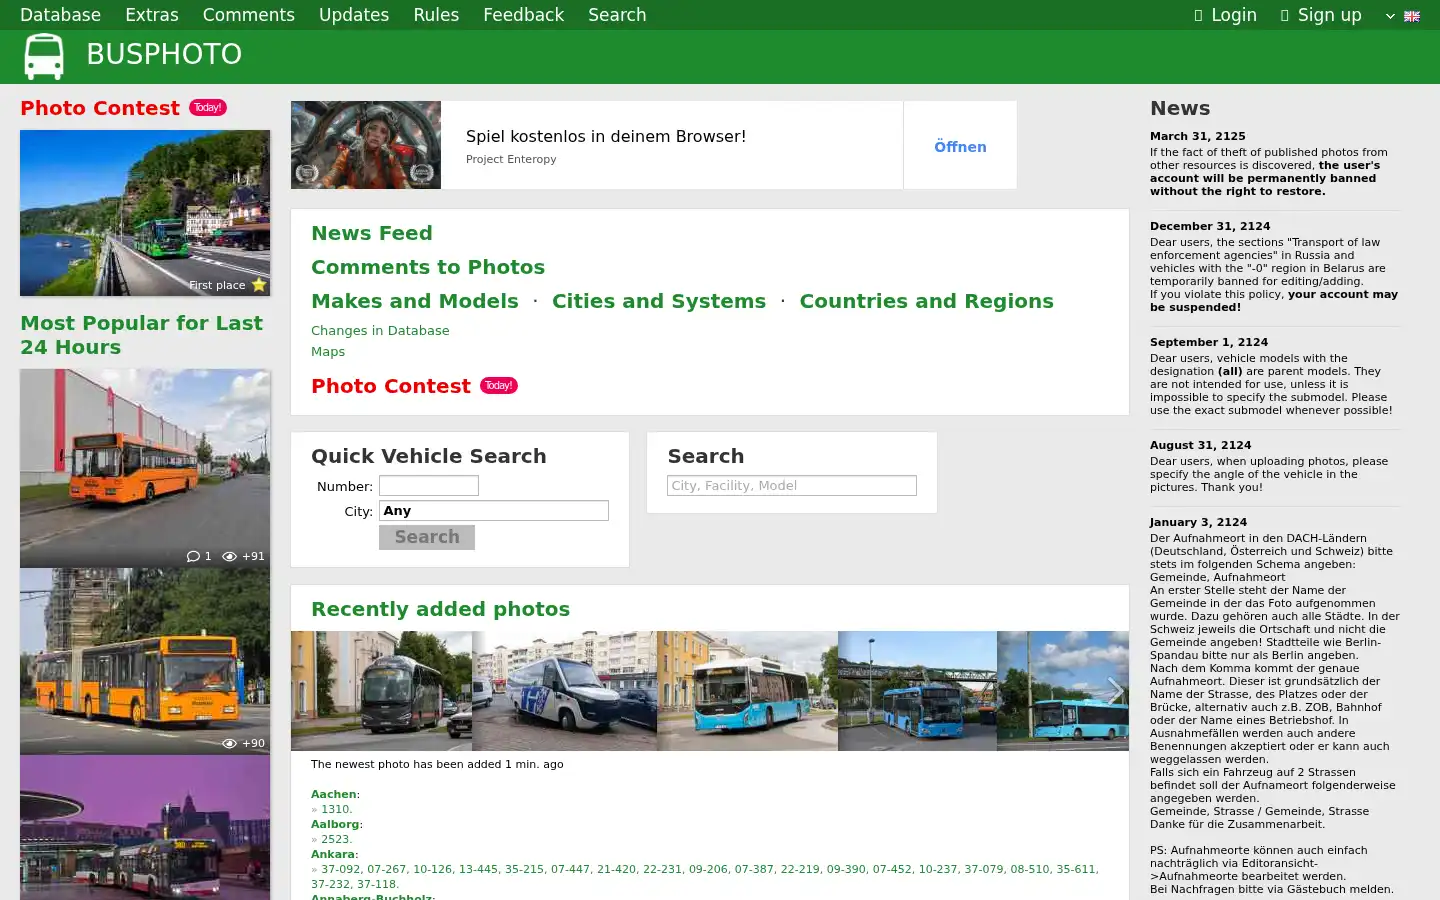This screenshot has width=1440, height=900.
Task: Open the Rules menu item
Action: click(x=436, y=15)
